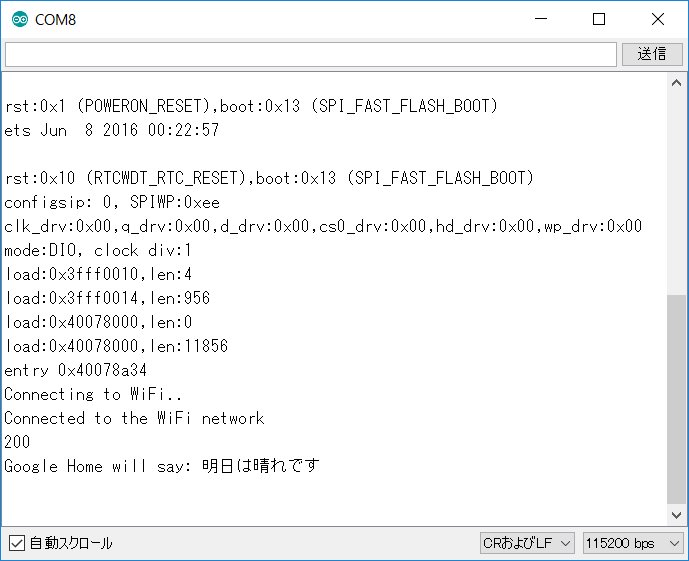689x561 pixels.
Task: Click the 'mode:DIO, clock div:1' line
Action: pyautogui.click(x=98, y=250)
